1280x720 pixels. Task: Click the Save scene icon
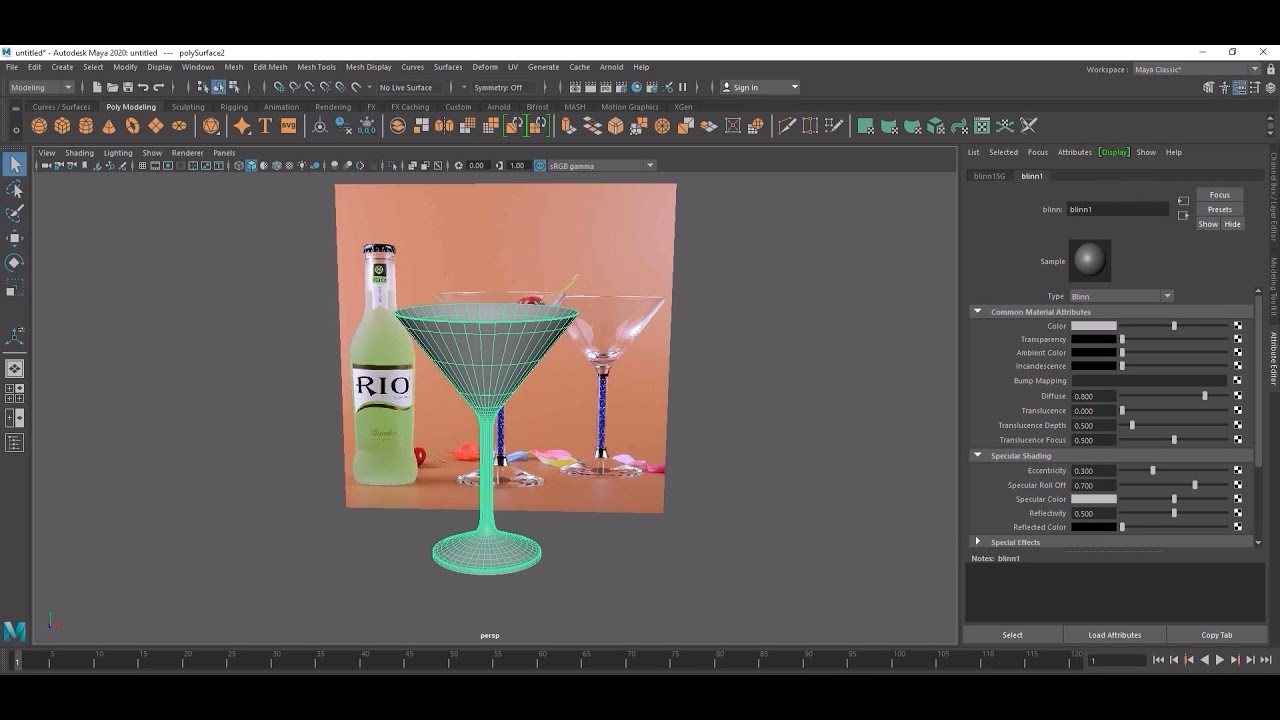point(127,87)
